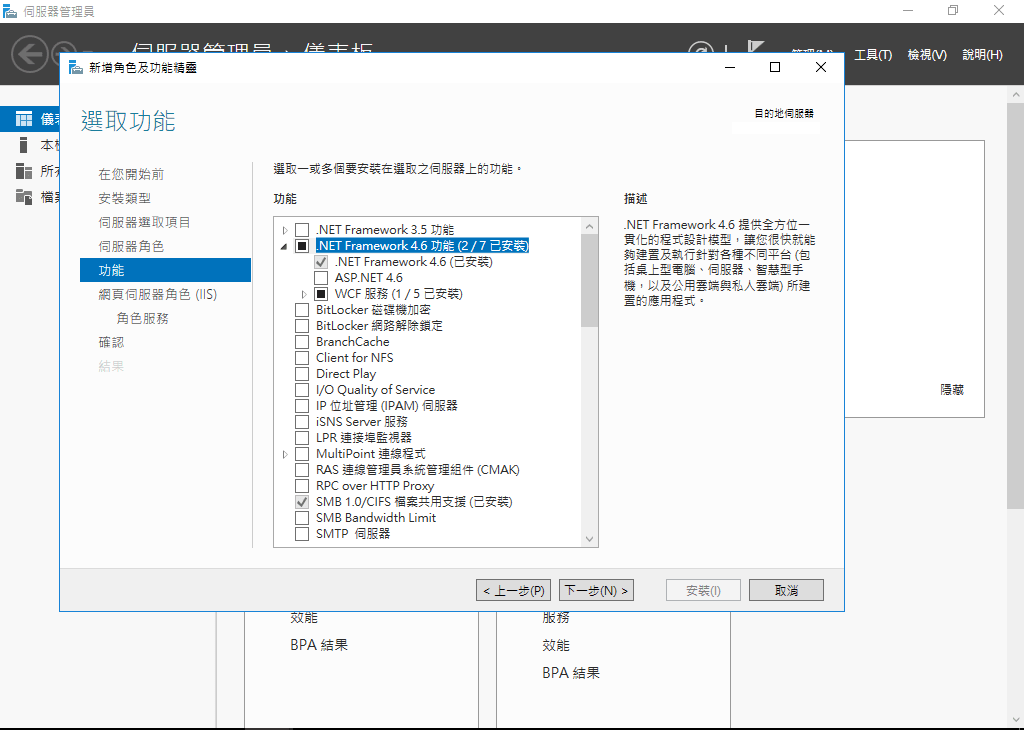Screen dimensions: 1024x730
Task: Enable the ASP.NET 4.6 checkbox
Action: (x=321, y=278)
